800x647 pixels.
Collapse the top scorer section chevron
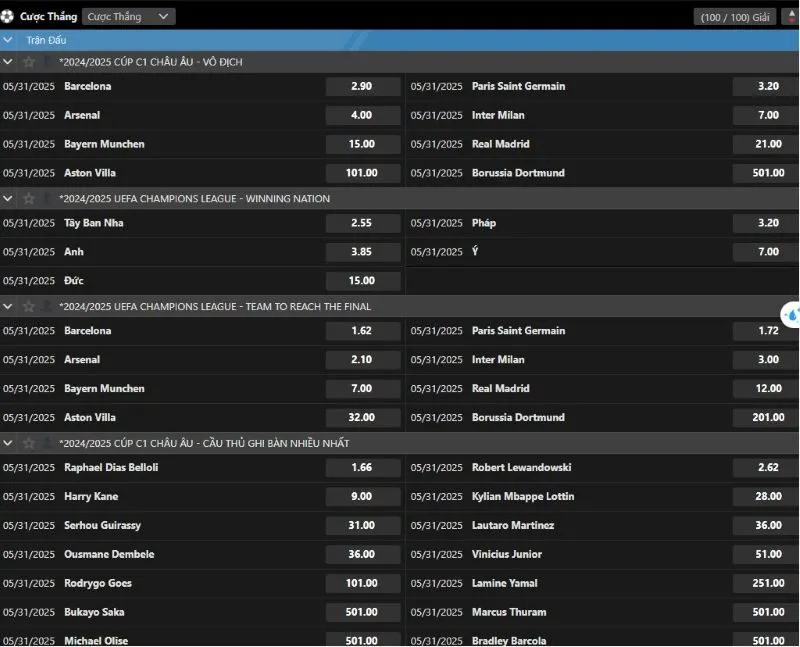tap(9, 443)
